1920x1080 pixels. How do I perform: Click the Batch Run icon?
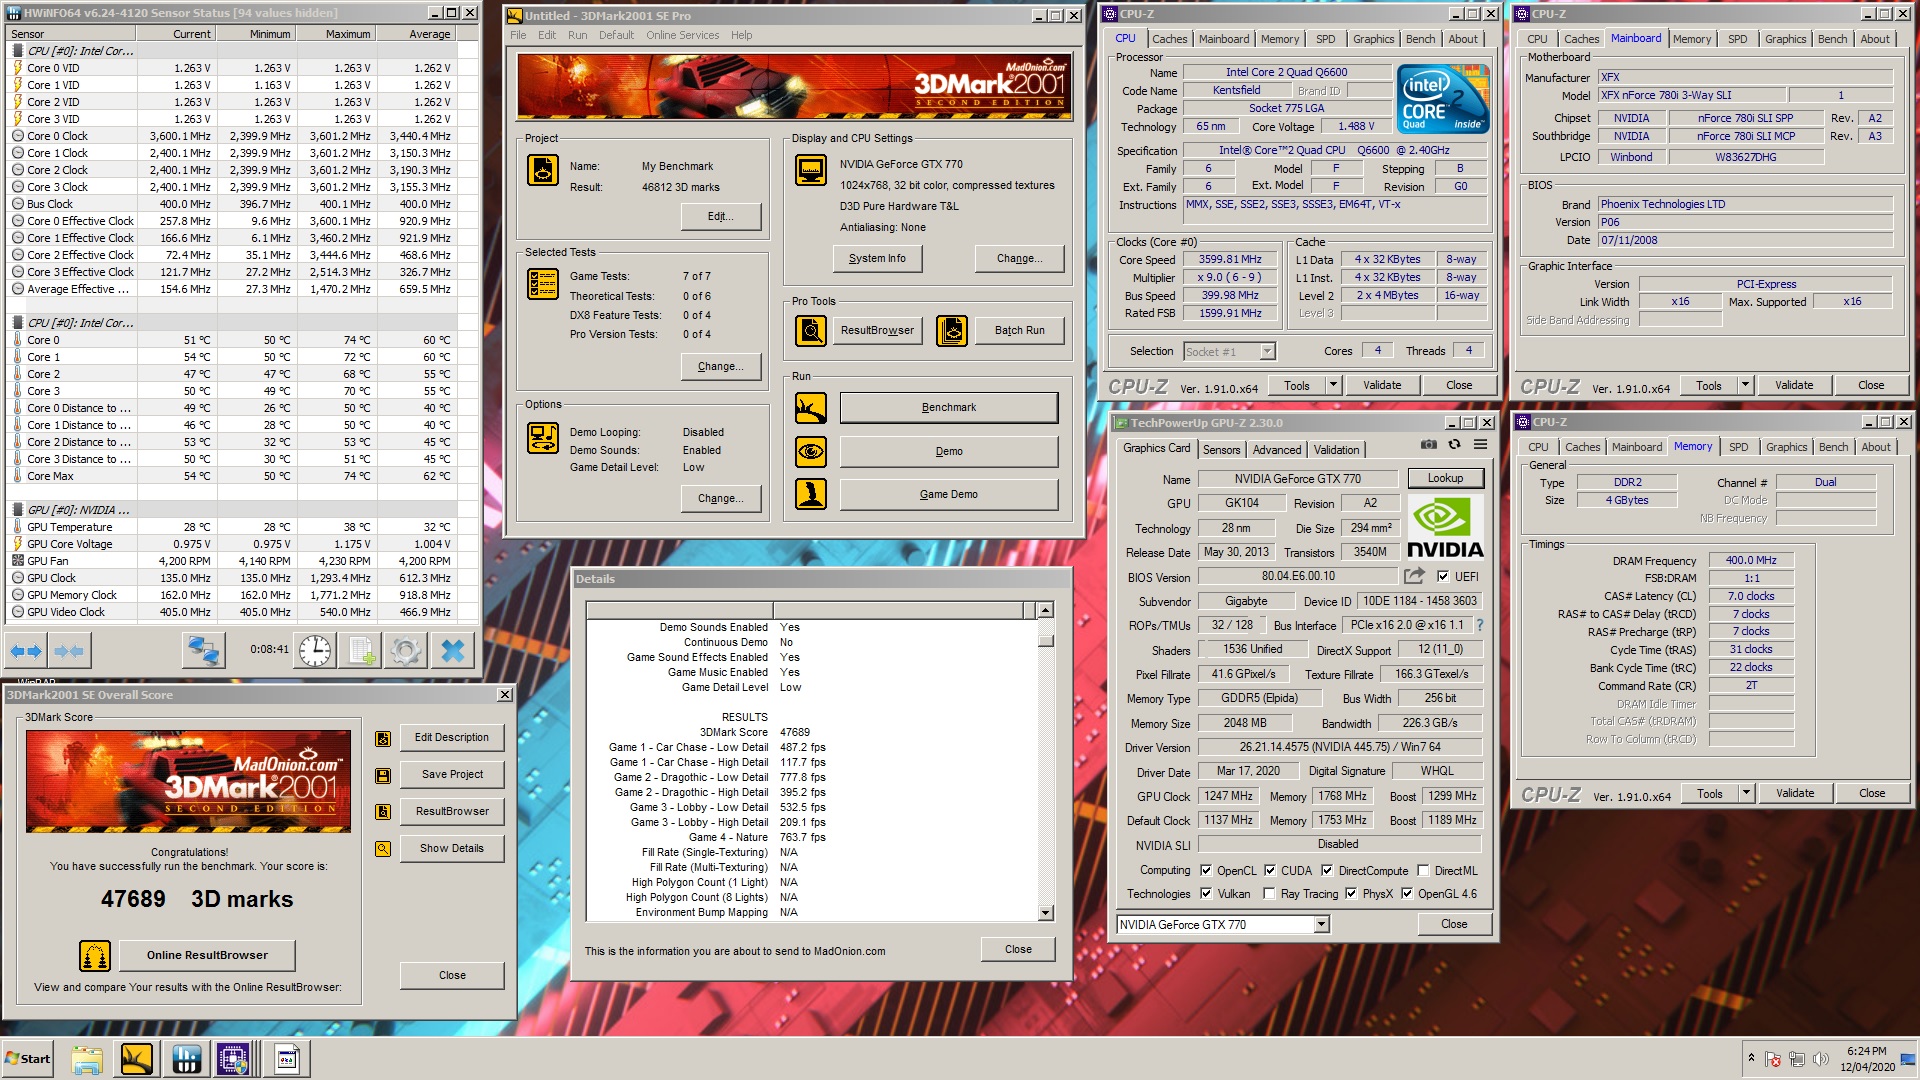(952, 330)
